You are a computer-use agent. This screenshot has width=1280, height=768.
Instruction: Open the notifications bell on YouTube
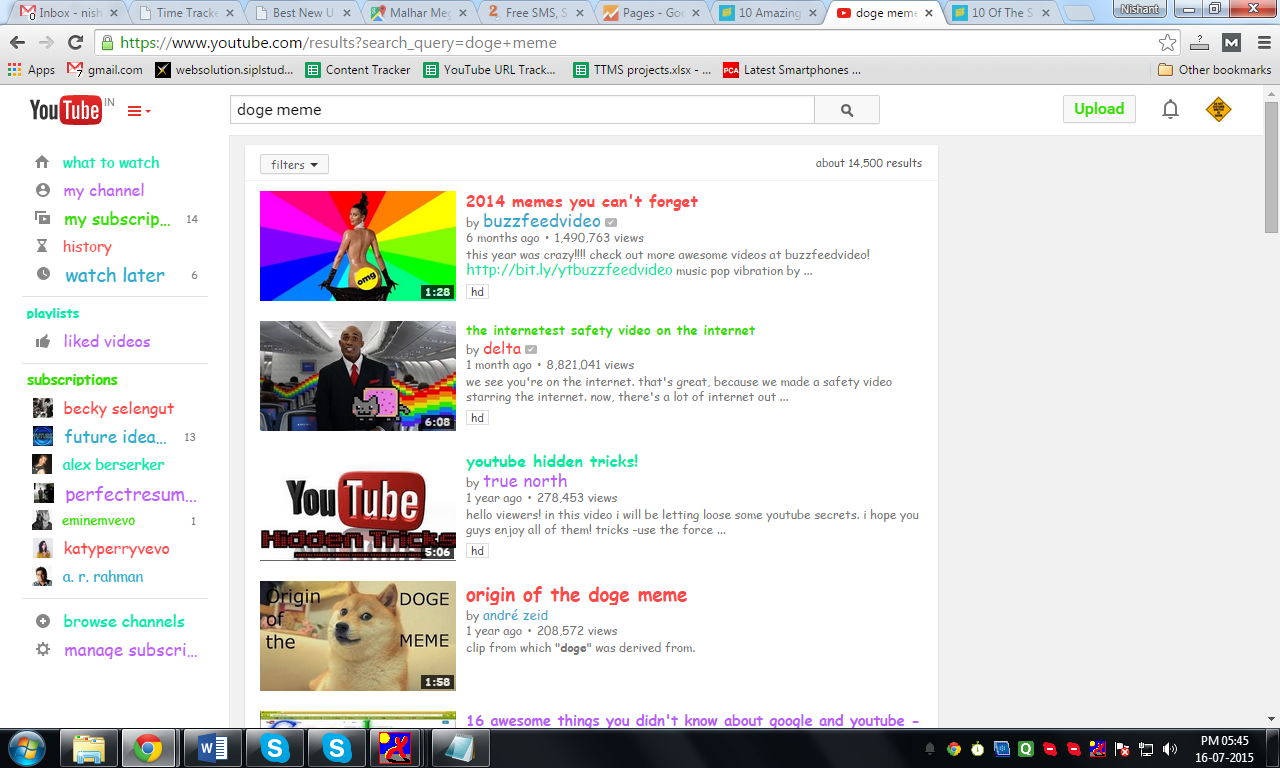pyautogui.click(x=1170, y=110)
